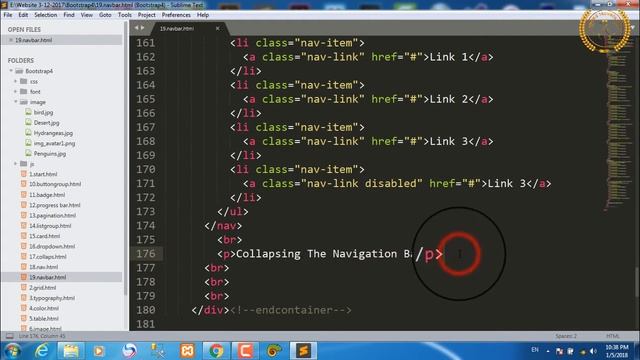Open the Find menu
Screen dimensions: 640x360
[x=69, y=15]
